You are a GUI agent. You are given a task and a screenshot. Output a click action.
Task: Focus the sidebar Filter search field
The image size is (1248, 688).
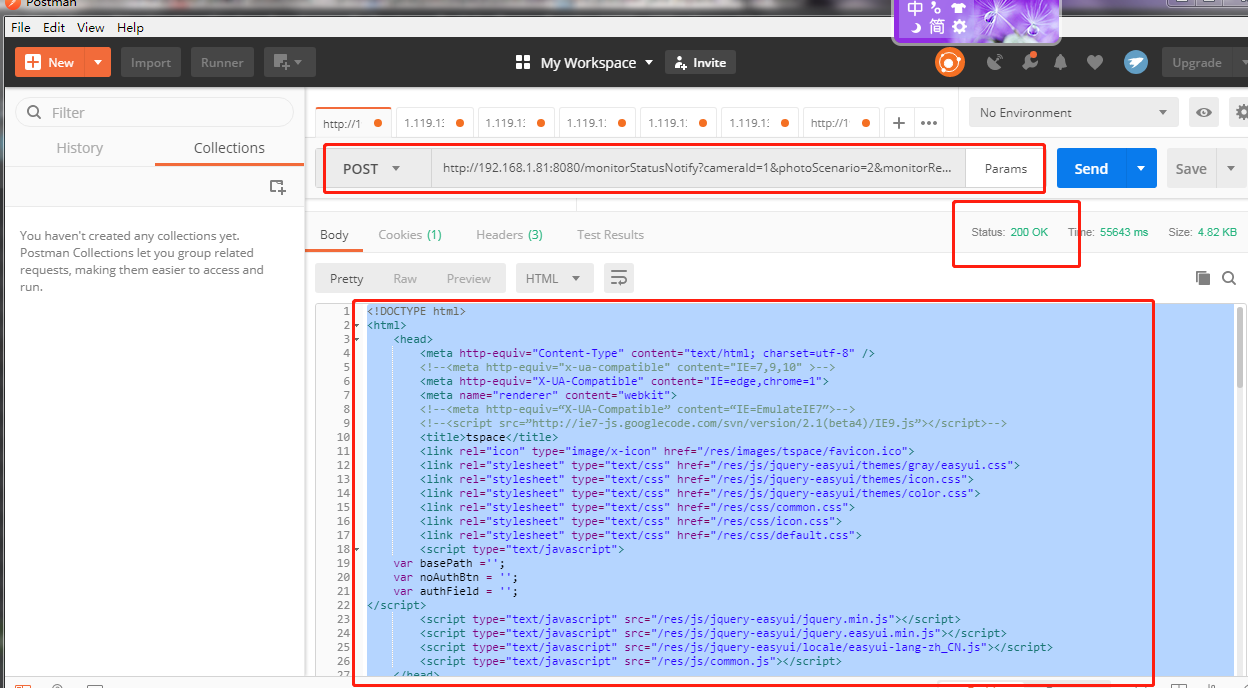pyautogui.click(x=155, y=112)
